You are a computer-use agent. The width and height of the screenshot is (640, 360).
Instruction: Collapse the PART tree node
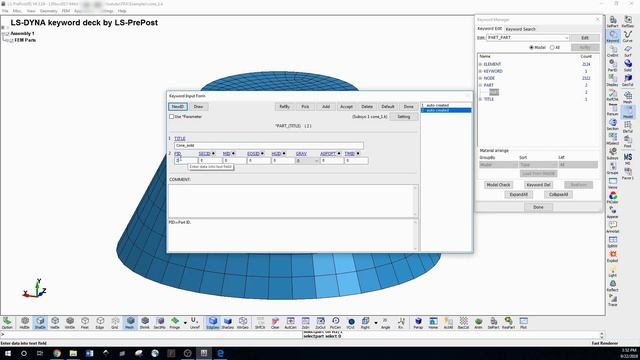click(x=480, y=85)
